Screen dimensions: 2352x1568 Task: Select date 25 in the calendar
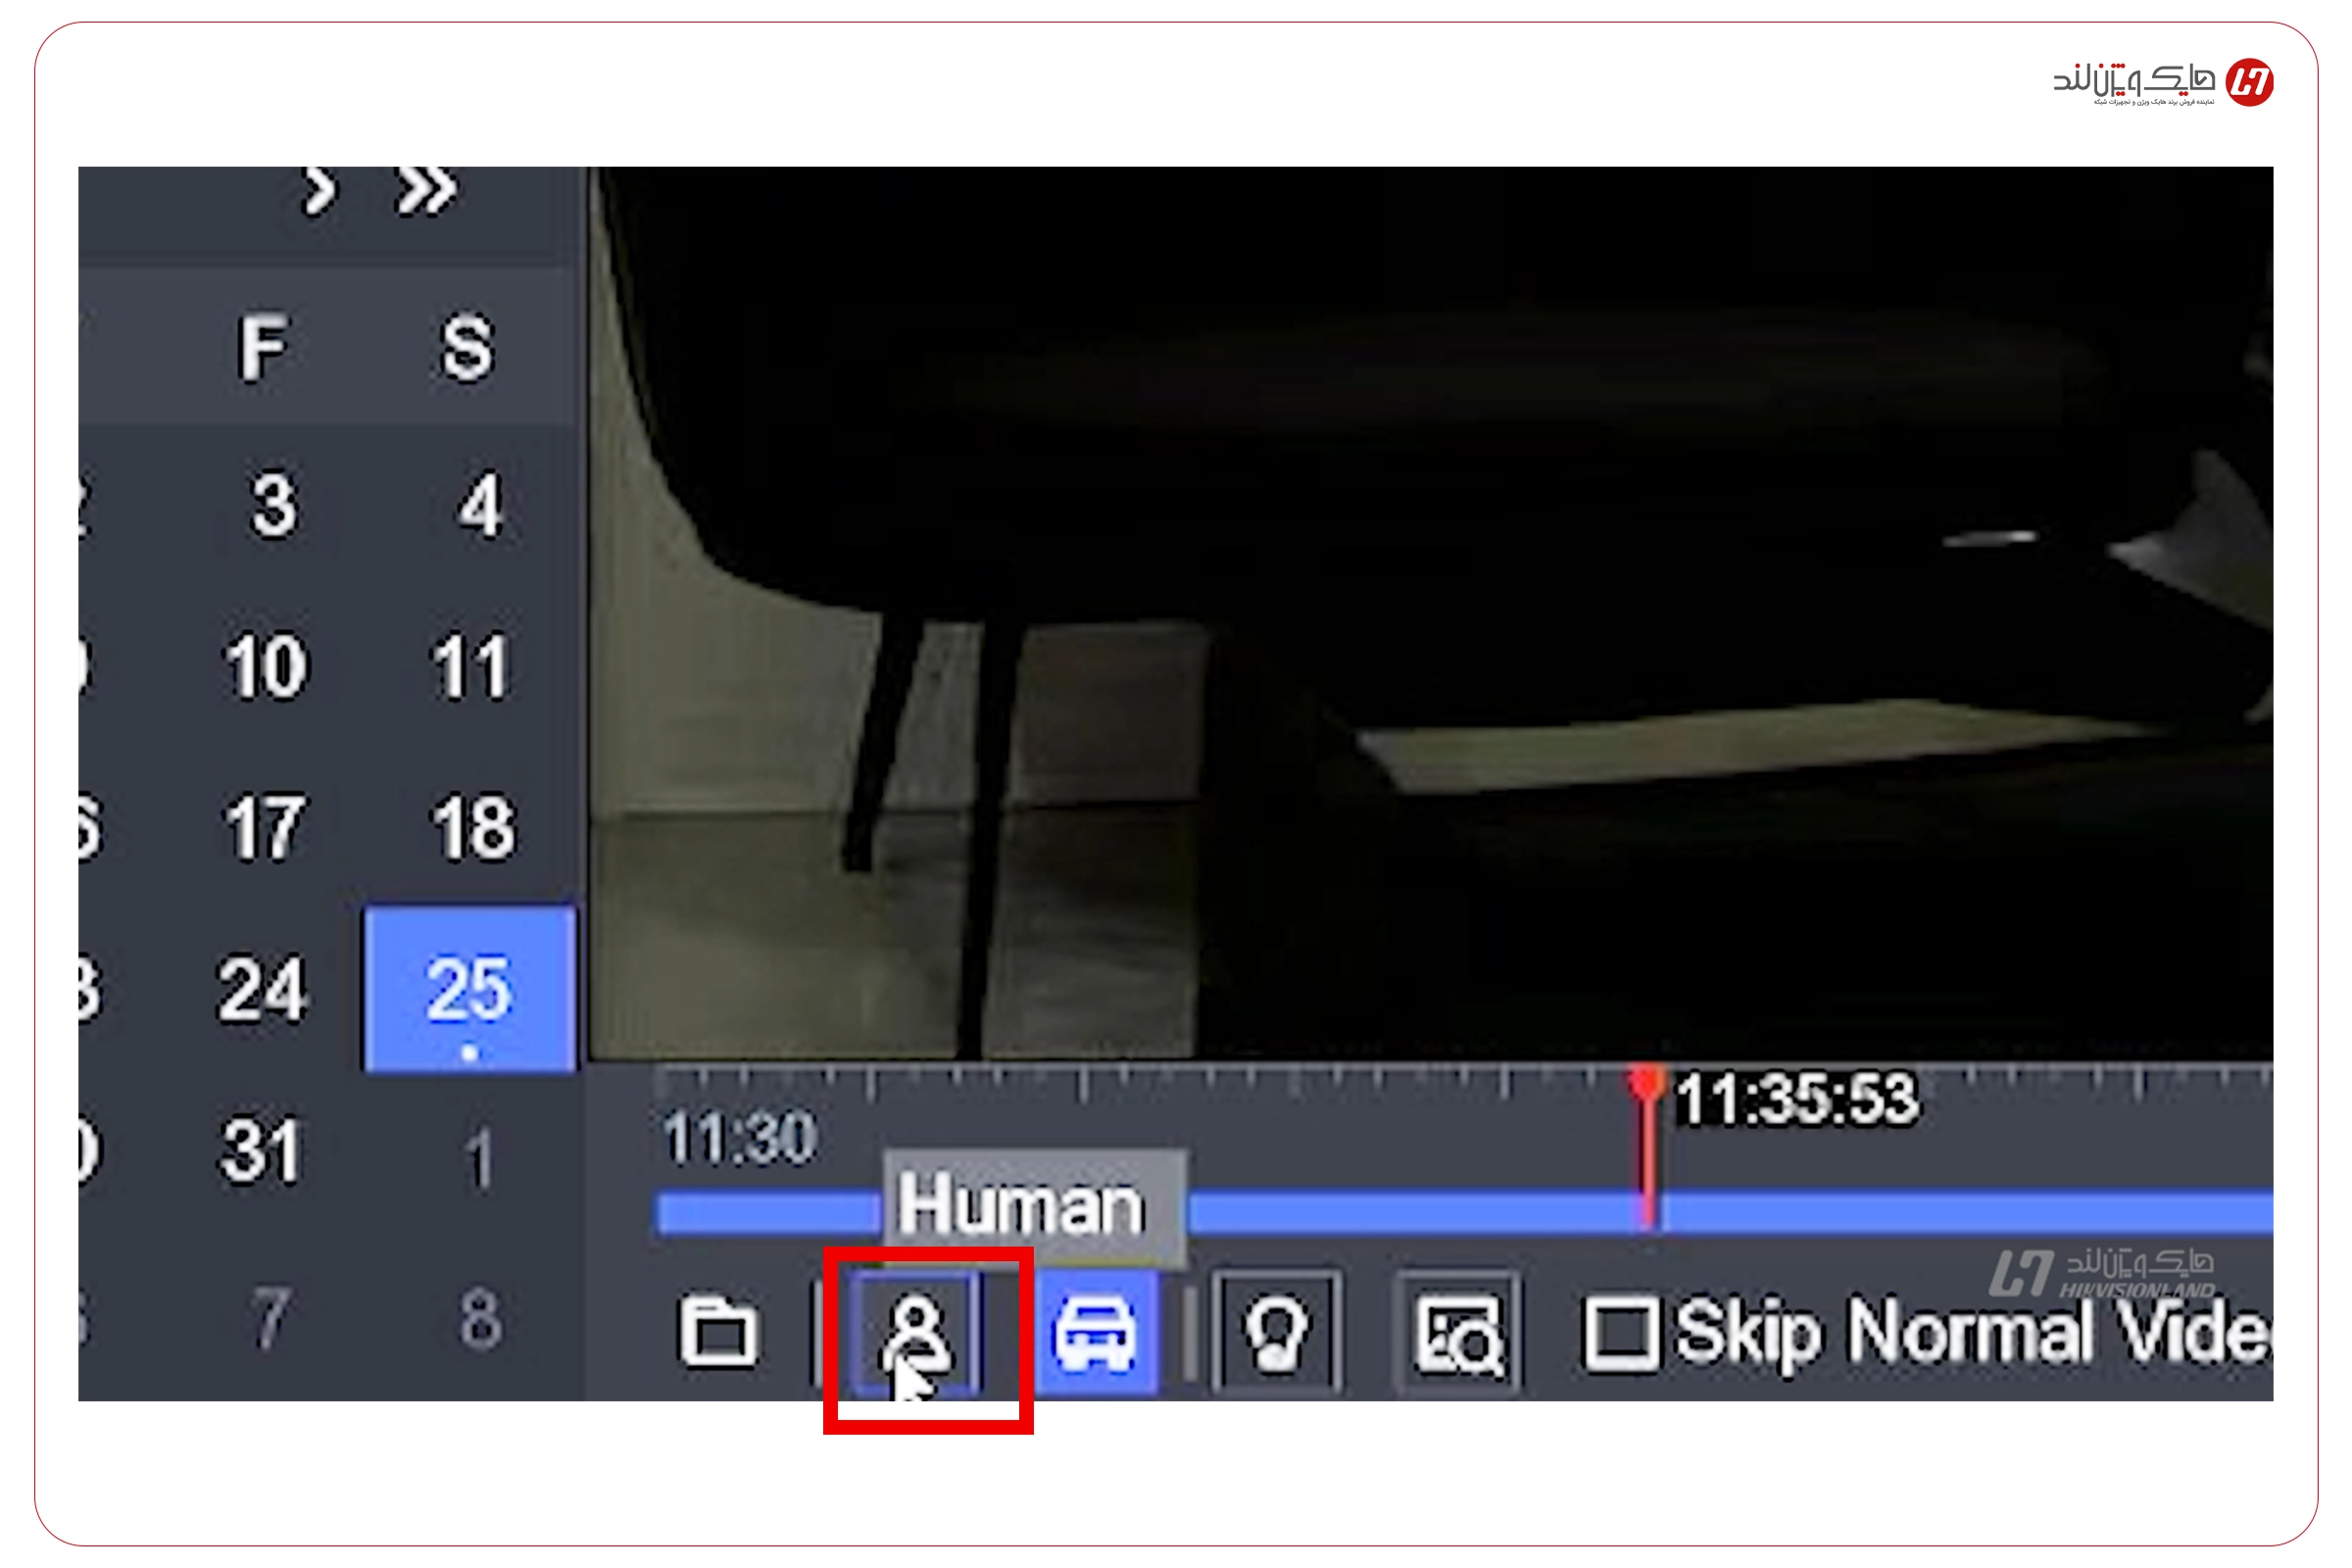[469, 989]
